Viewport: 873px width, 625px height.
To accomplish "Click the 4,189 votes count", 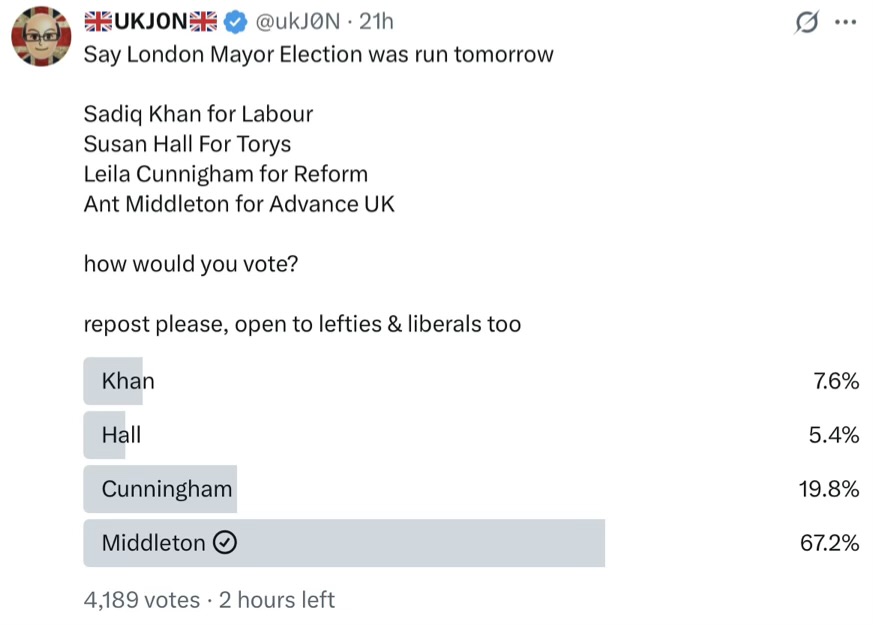I will 141,600.
